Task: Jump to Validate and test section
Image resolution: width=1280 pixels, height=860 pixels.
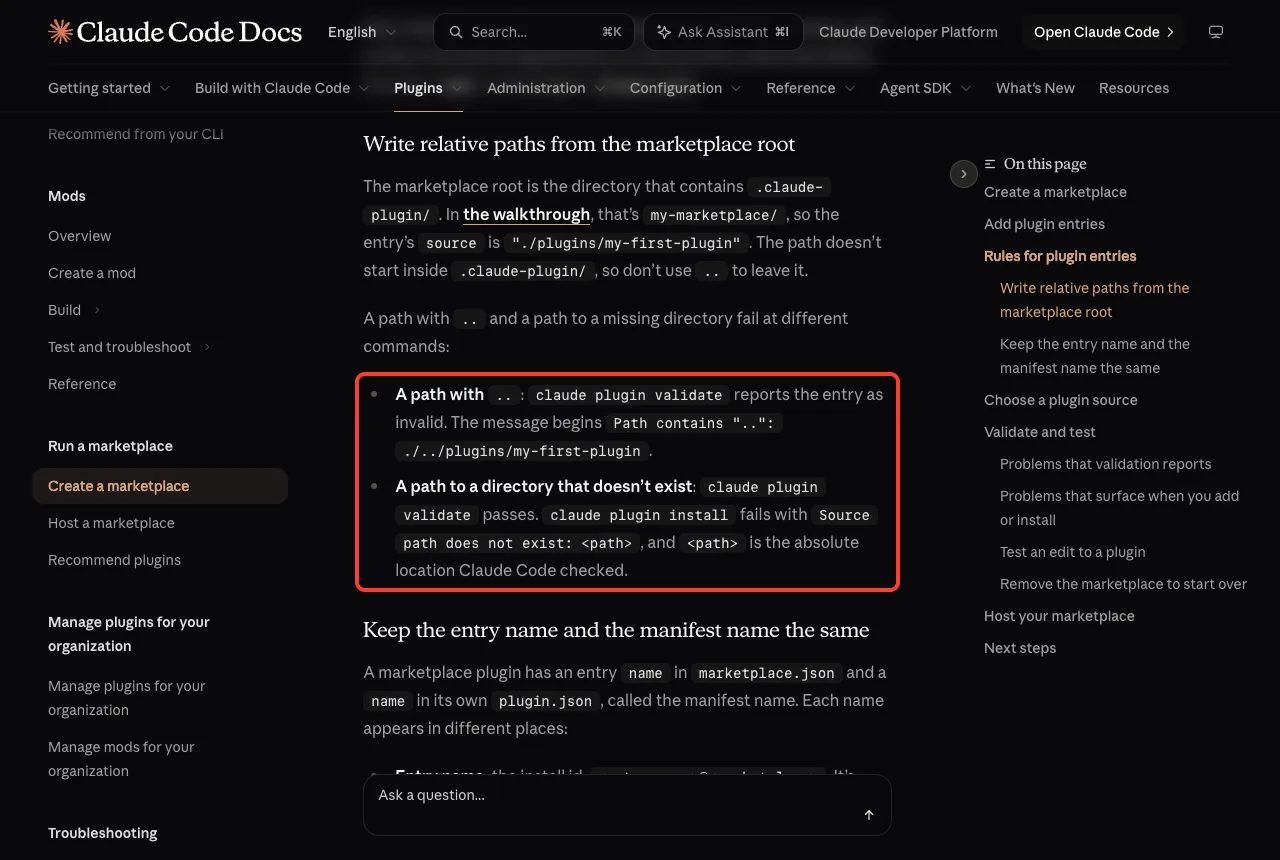Action: (x=1040, y=432)
